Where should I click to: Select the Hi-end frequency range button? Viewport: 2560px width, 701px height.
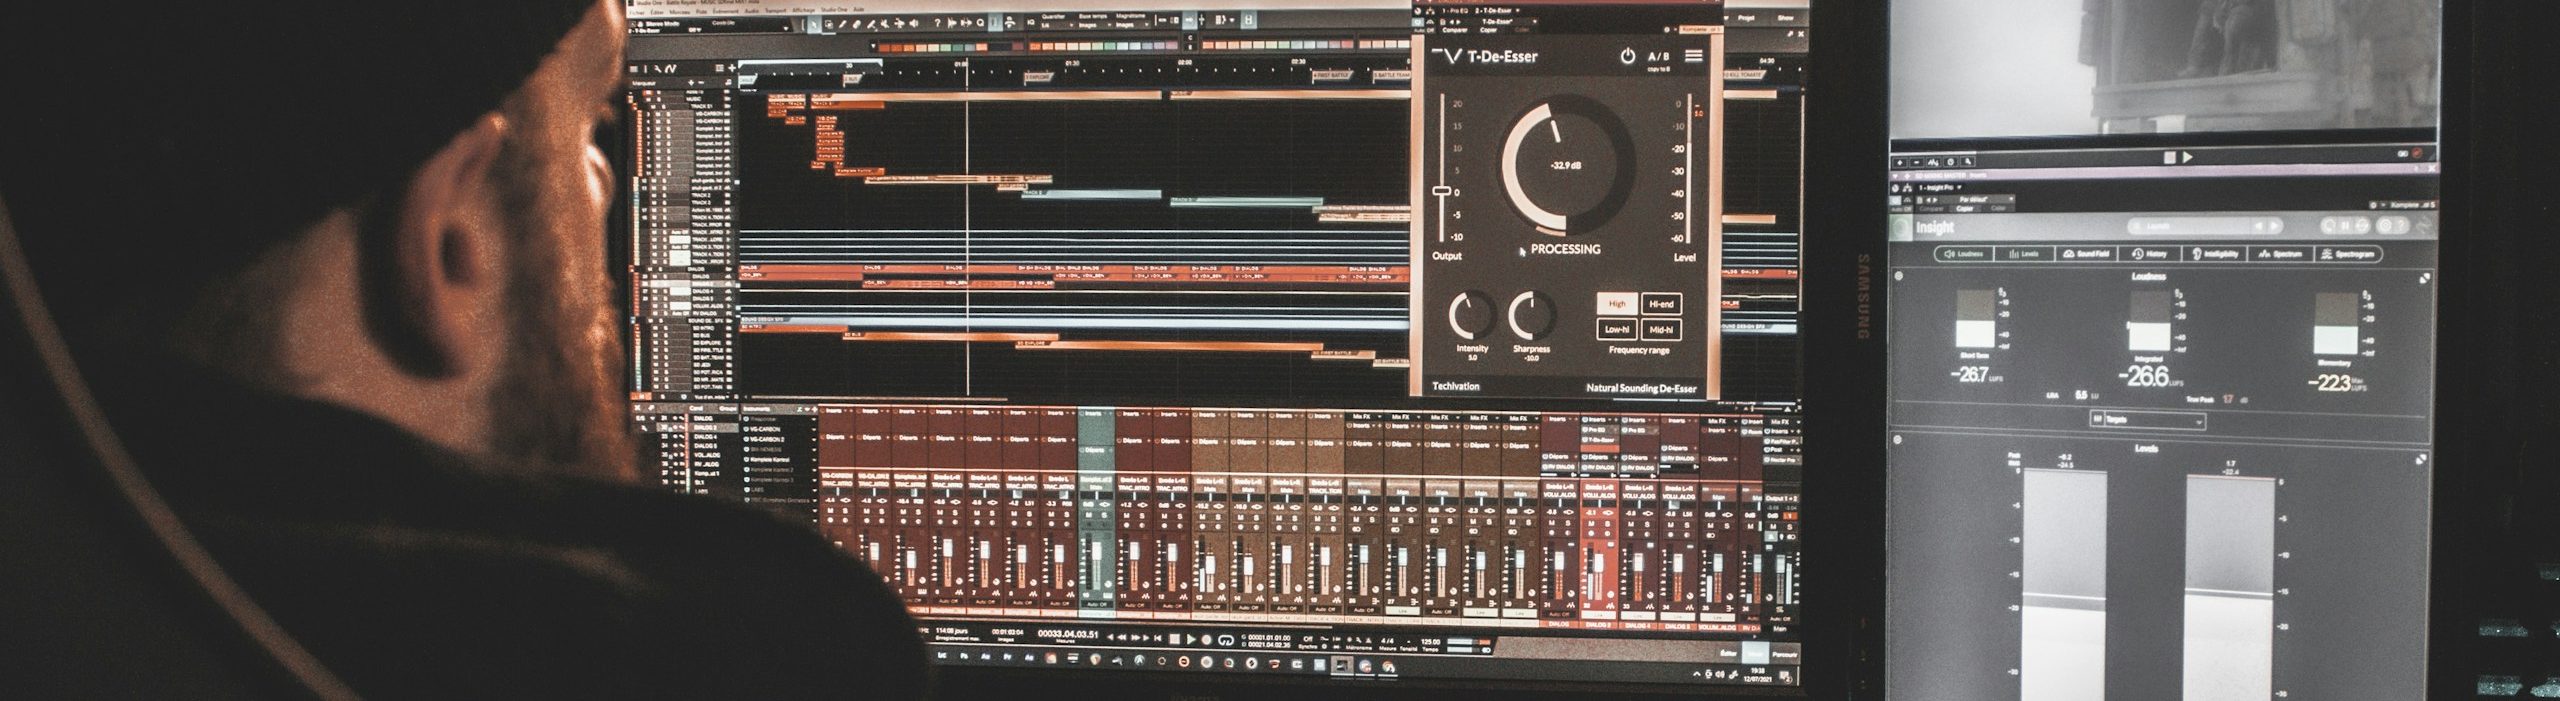[x=1661, y=303]
